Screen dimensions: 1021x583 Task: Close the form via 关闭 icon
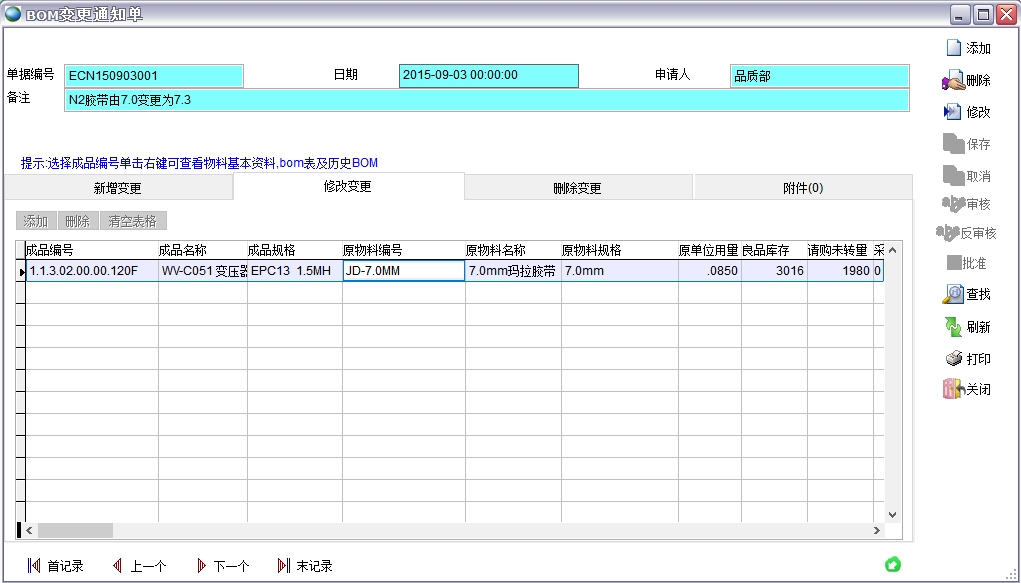(x=953, y=390)
